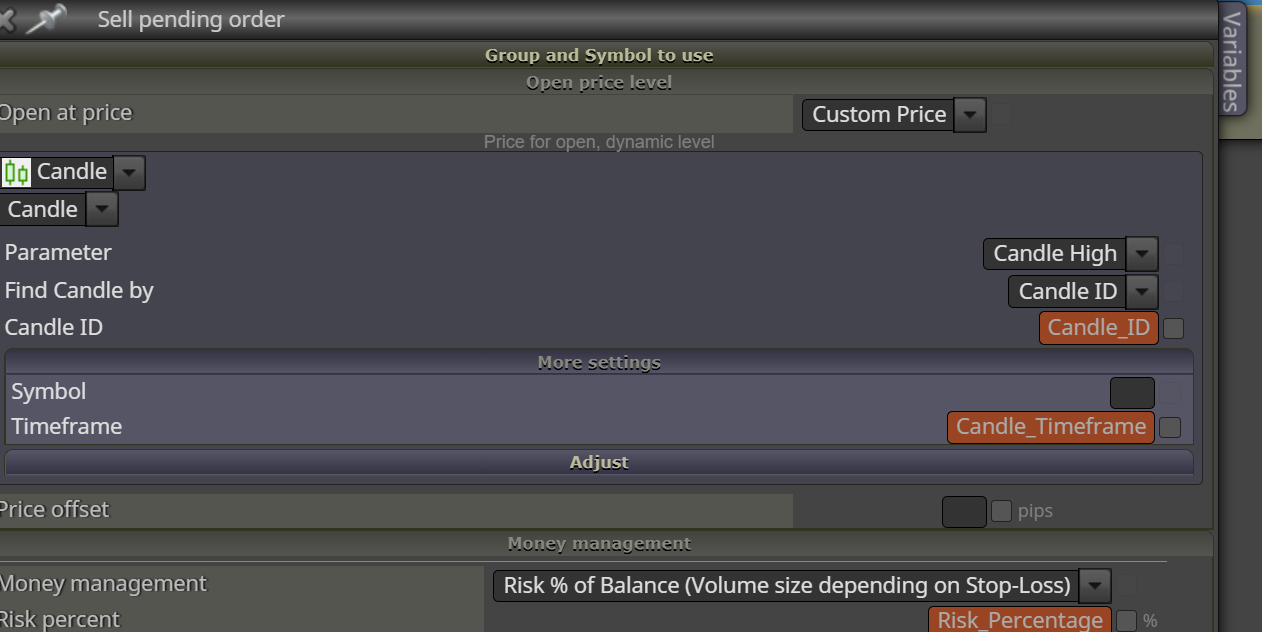Image resolution: width=1262 pixels, height=632 pixels.
Task: Close the Sell pending order dialog
Action: click(6, 18)
